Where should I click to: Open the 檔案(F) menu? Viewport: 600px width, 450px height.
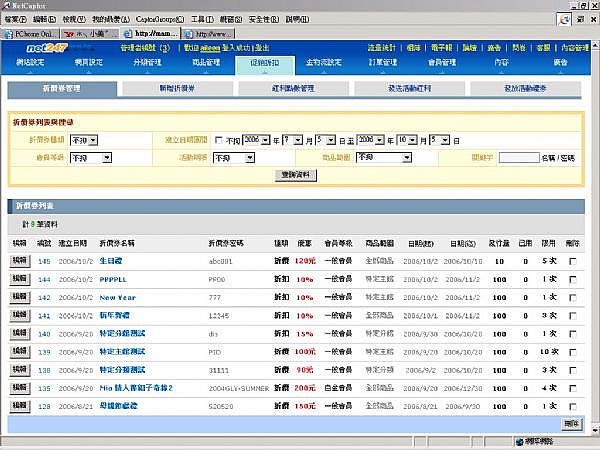[16, 19]
